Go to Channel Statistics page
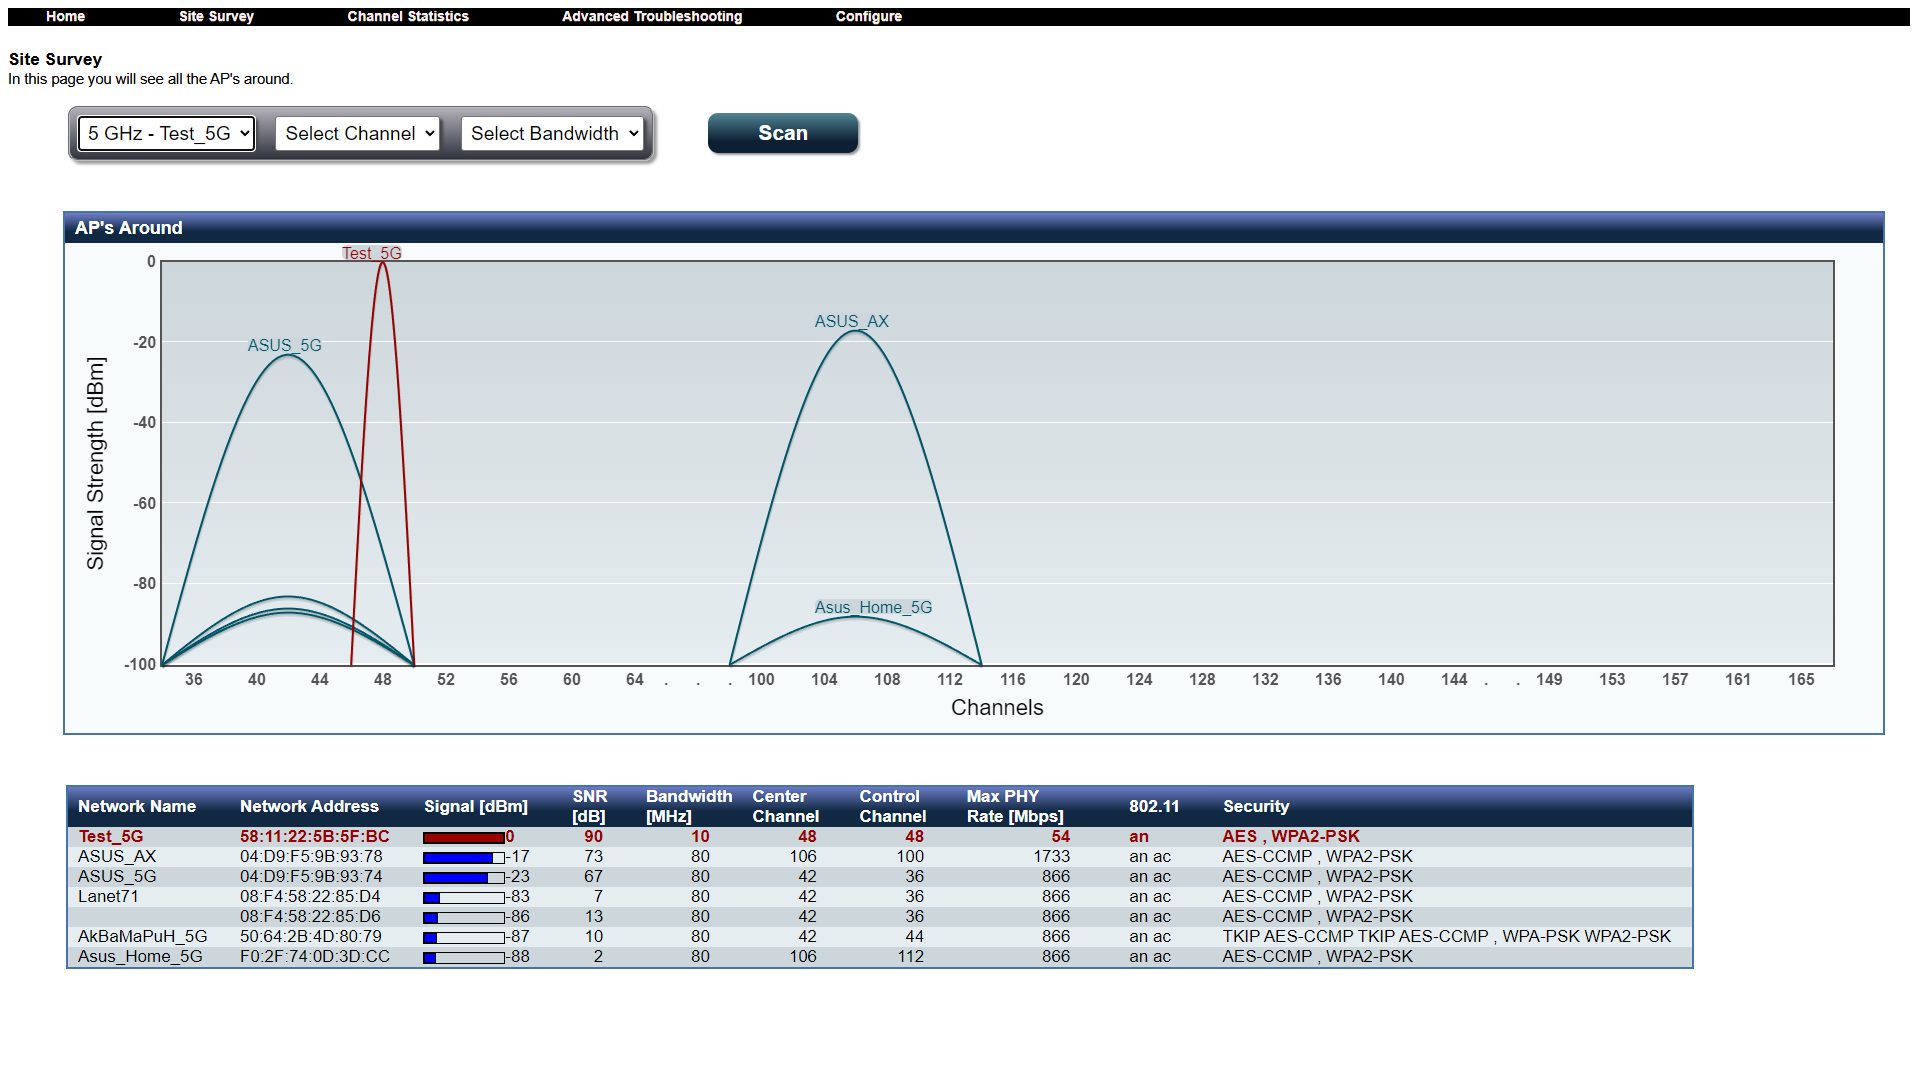This screenshot has width=1920, height=1080. 408,16
